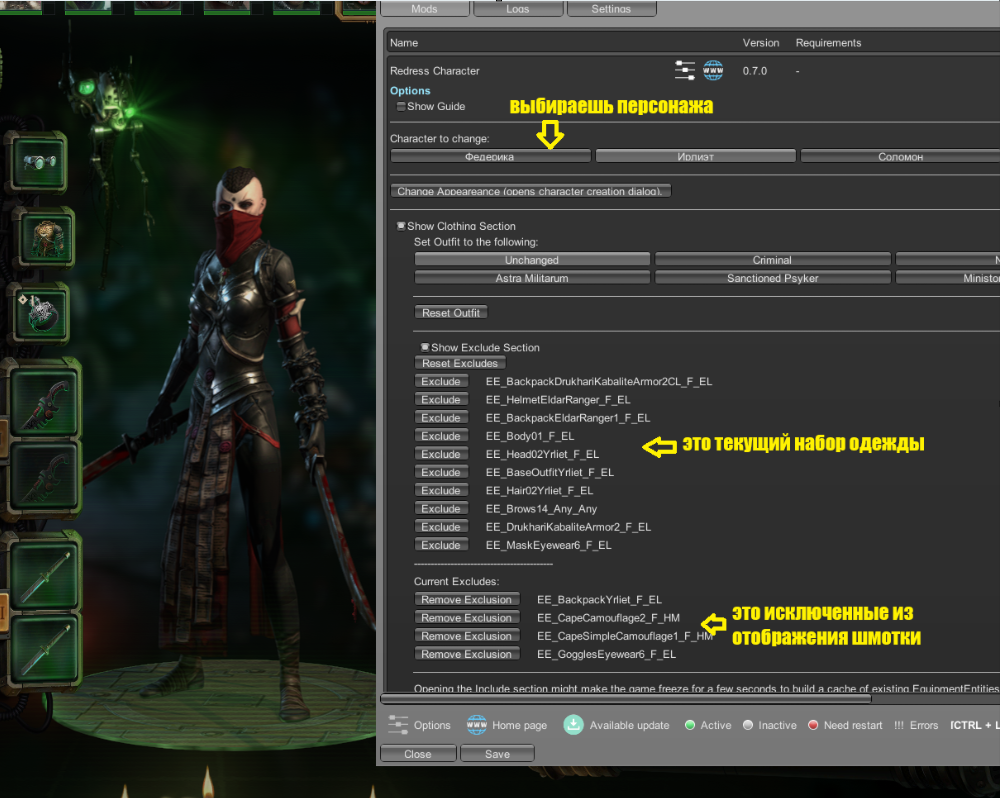Click the Version column header
The width and height of the screenshot is (1000, 798).
tap(761, 43)
